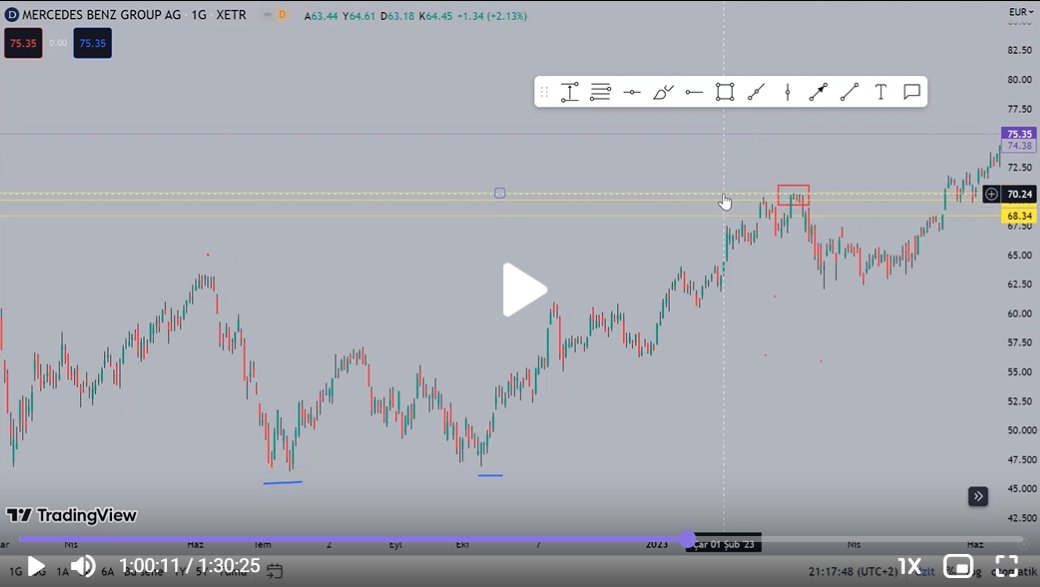
Task: Select the brush drawing tool
Action: 663,92
